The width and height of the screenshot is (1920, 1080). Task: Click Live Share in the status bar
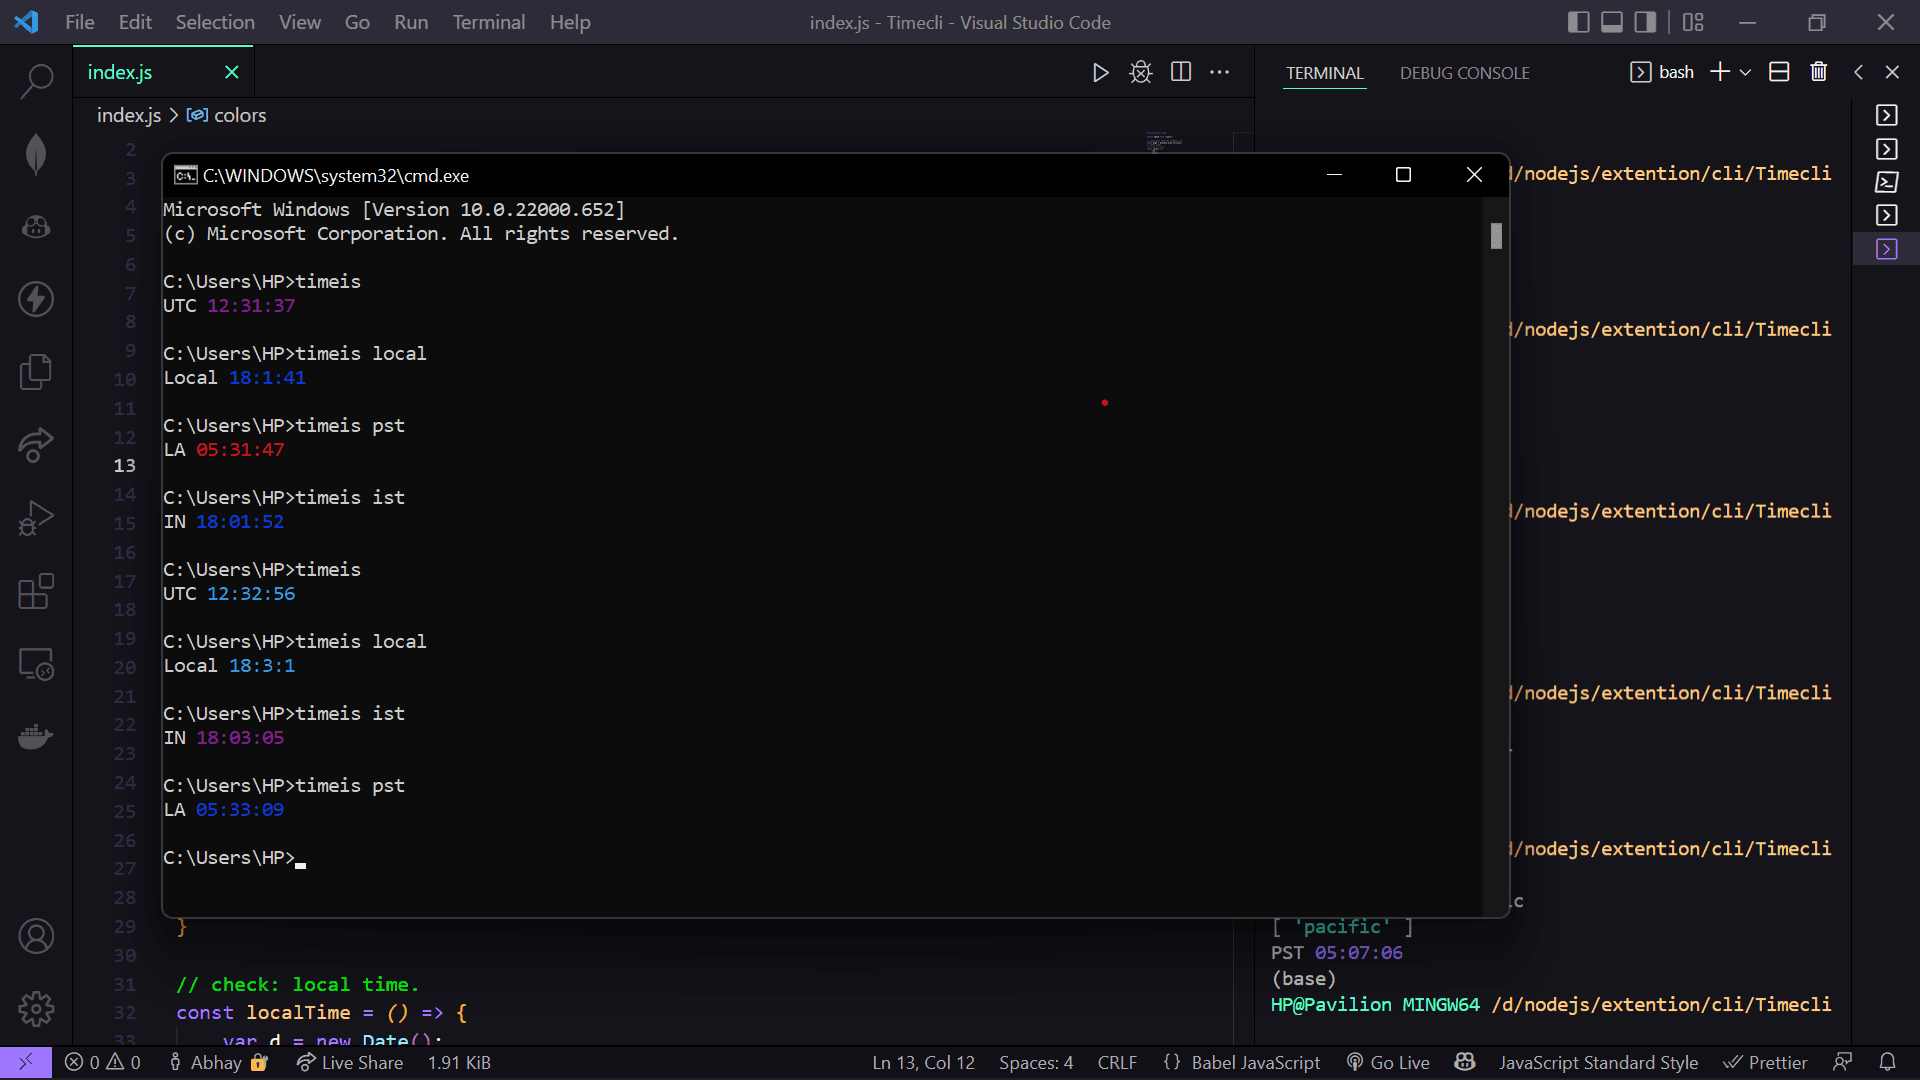[350, 1062]
